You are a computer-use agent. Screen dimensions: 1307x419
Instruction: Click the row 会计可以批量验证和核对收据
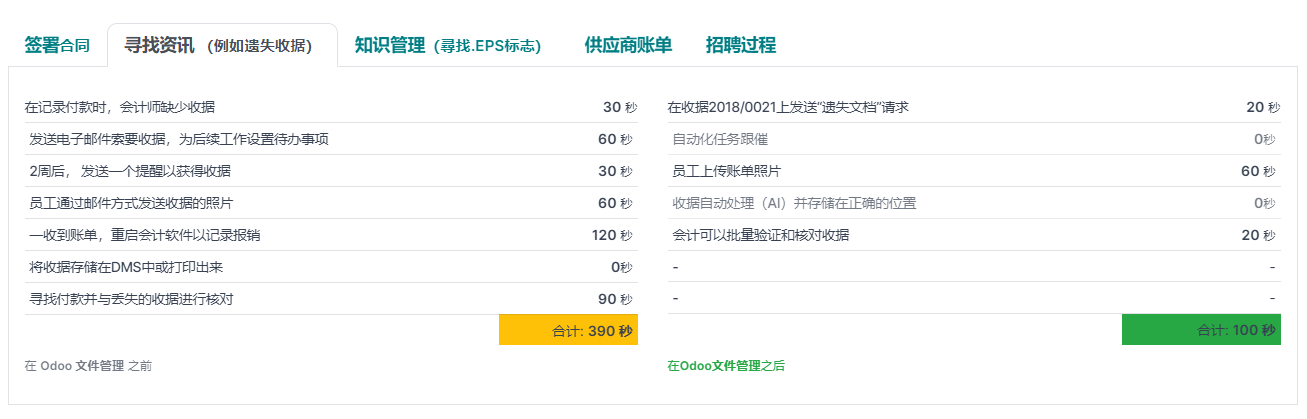coord(974,235)
